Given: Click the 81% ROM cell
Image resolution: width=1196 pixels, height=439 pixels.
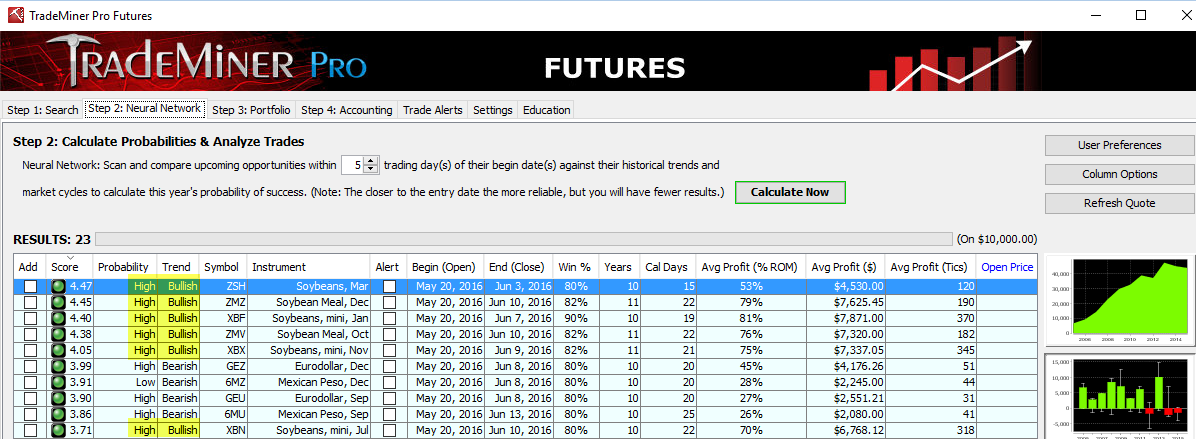Looking at the screenshot, I should pos(749,317).
